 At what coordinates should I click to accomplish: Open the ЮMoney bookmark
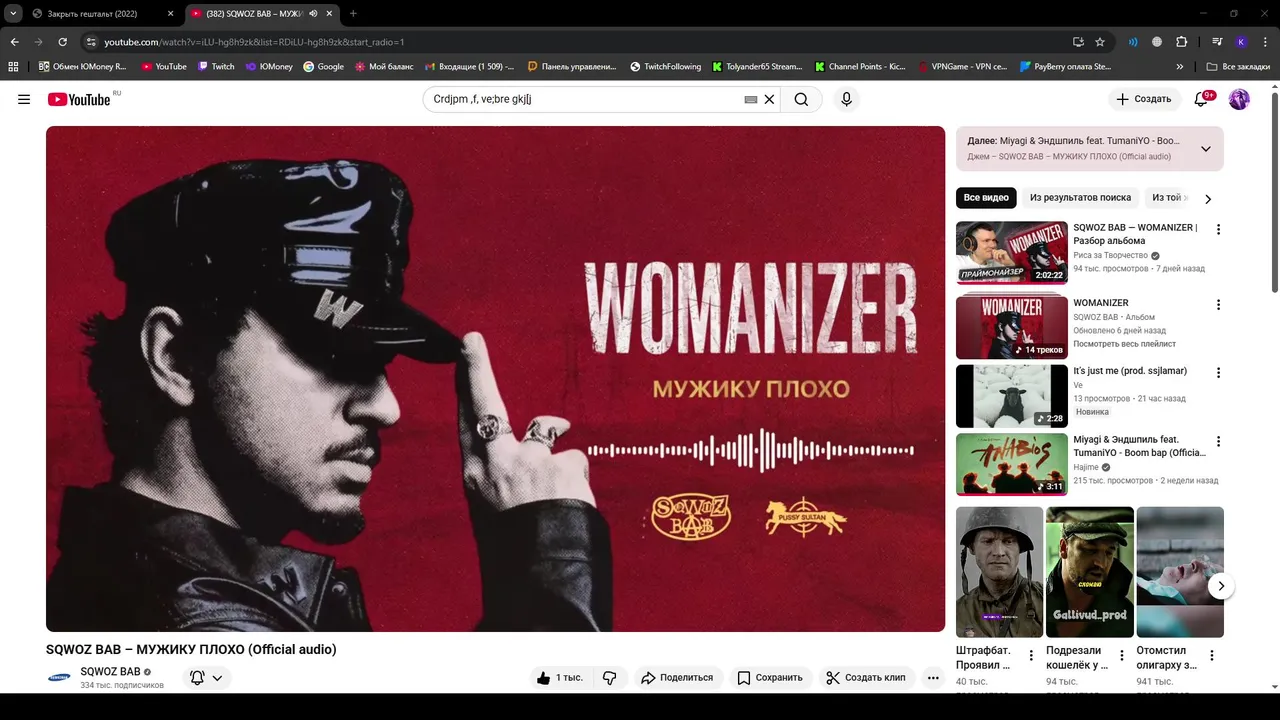[269, 66]
